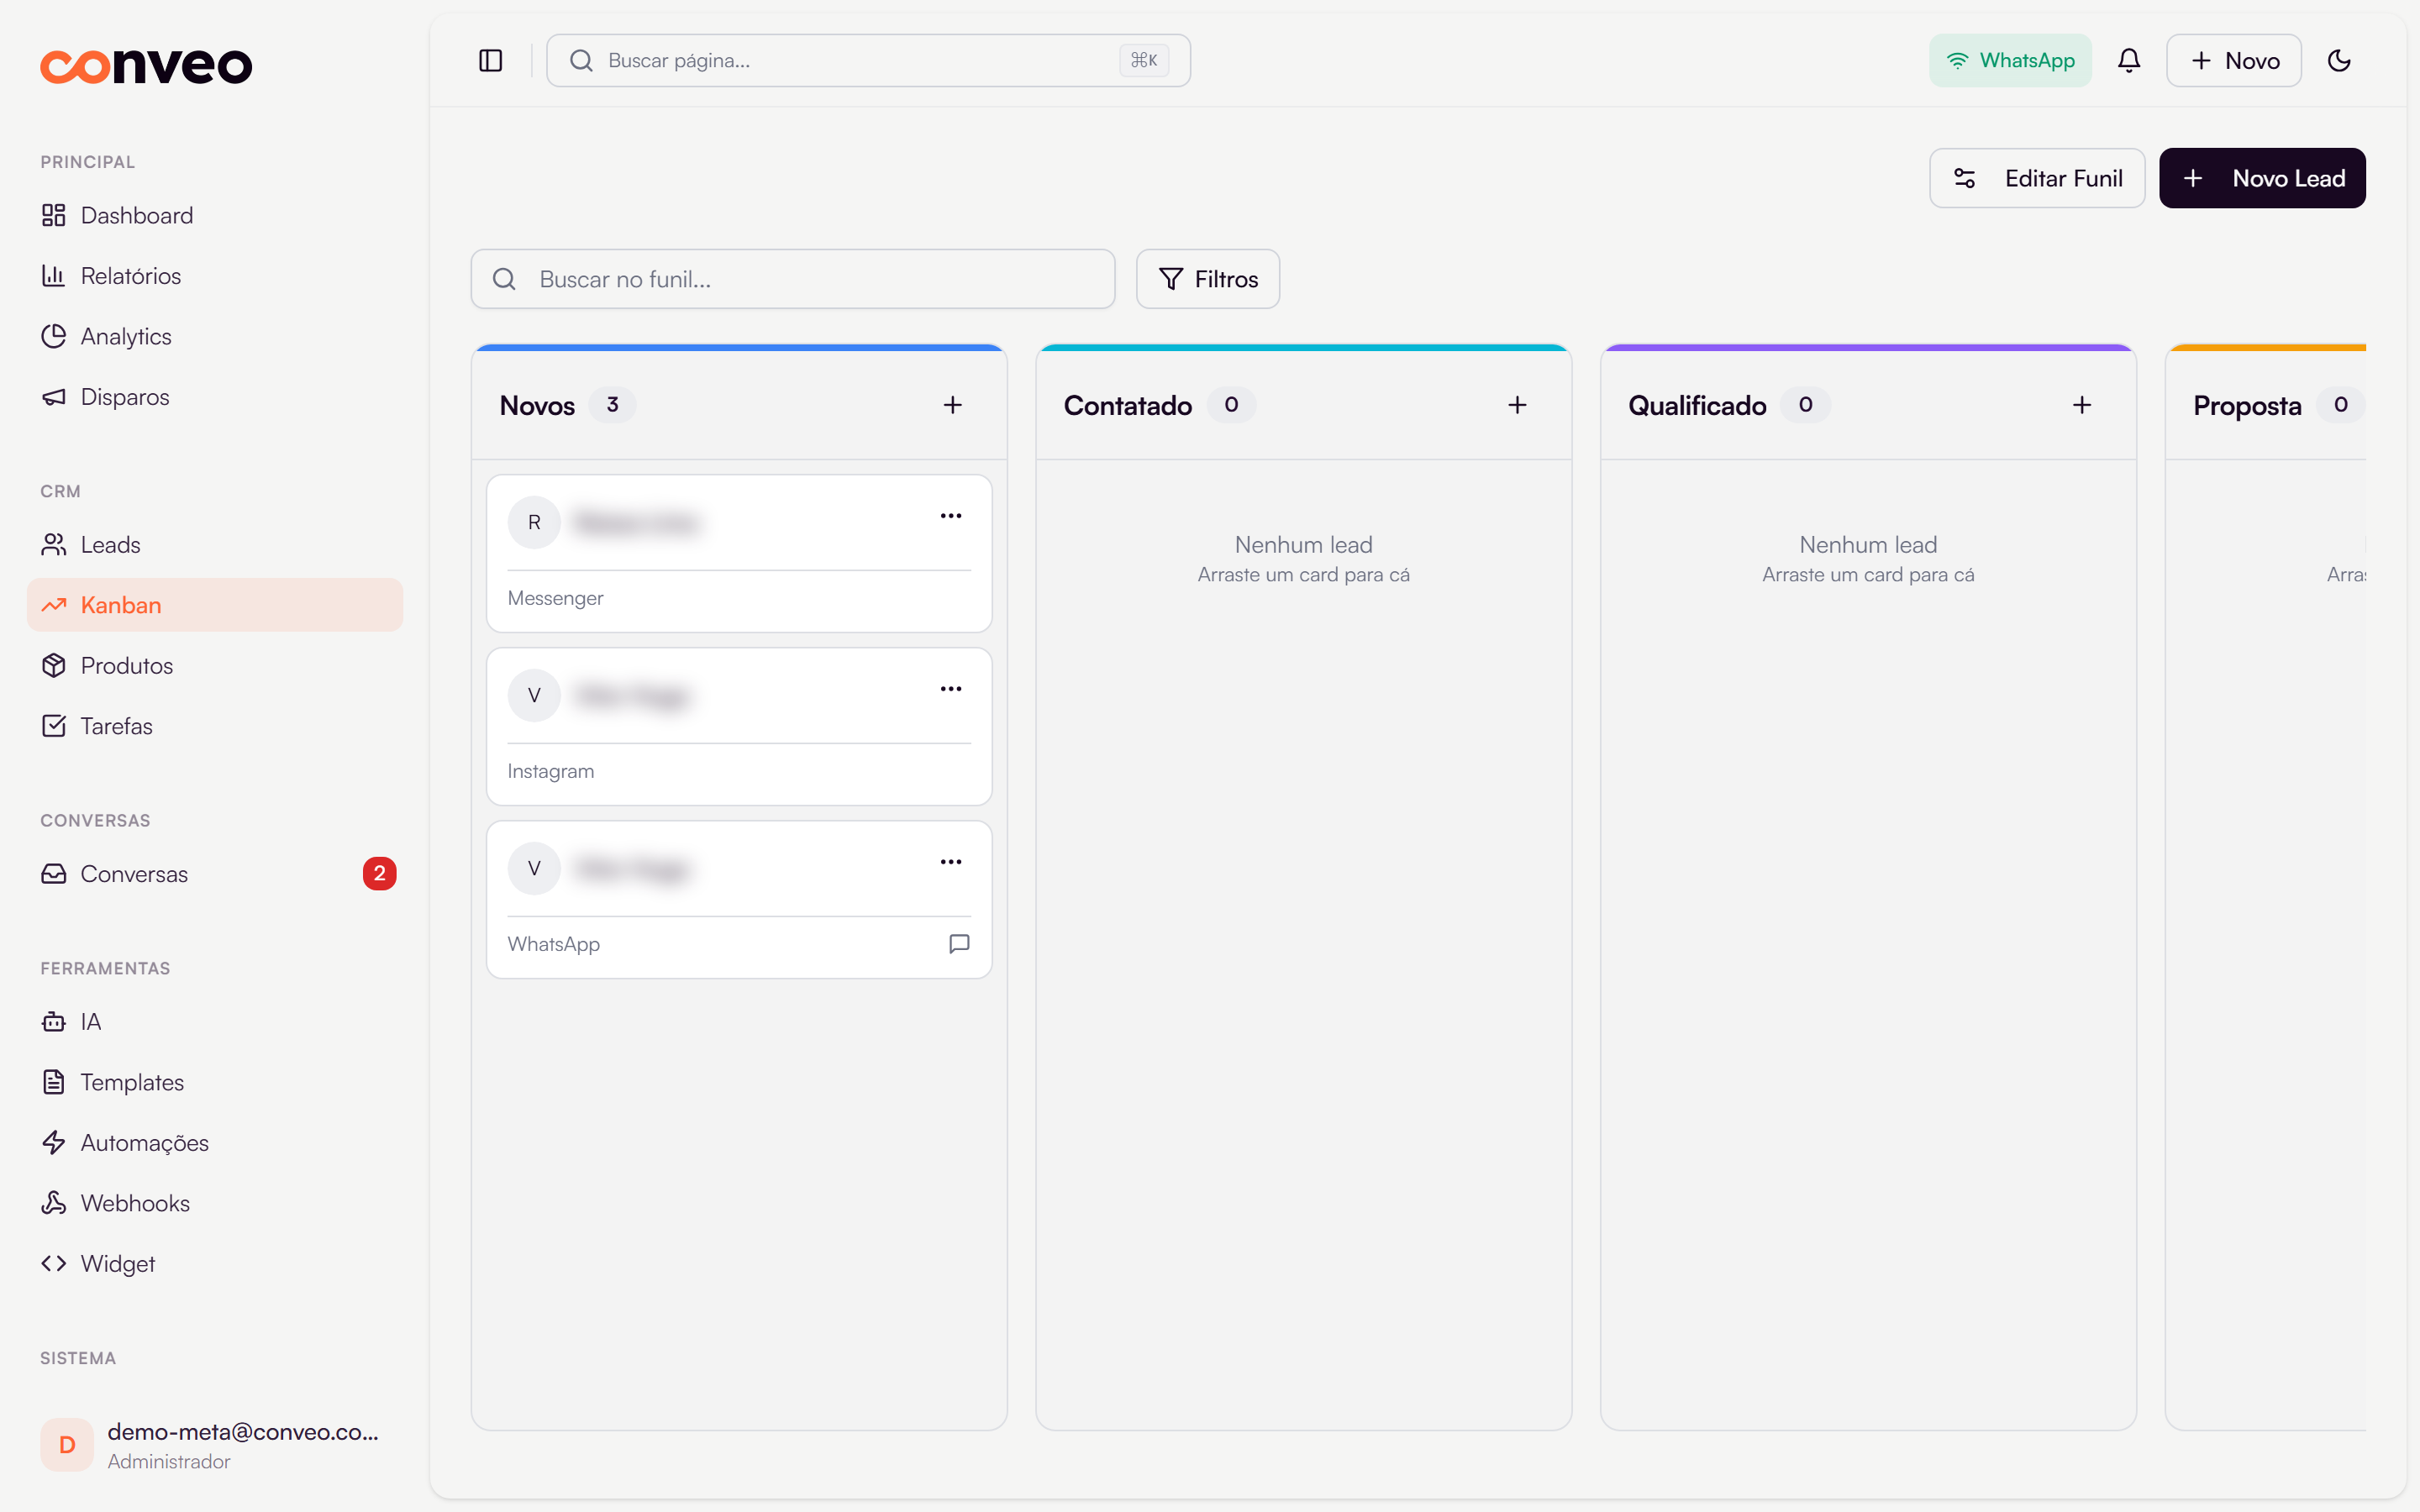Click the Qualificado column title
The width and height of the screenshot is (2420, 1512).
click(1697, 405)
